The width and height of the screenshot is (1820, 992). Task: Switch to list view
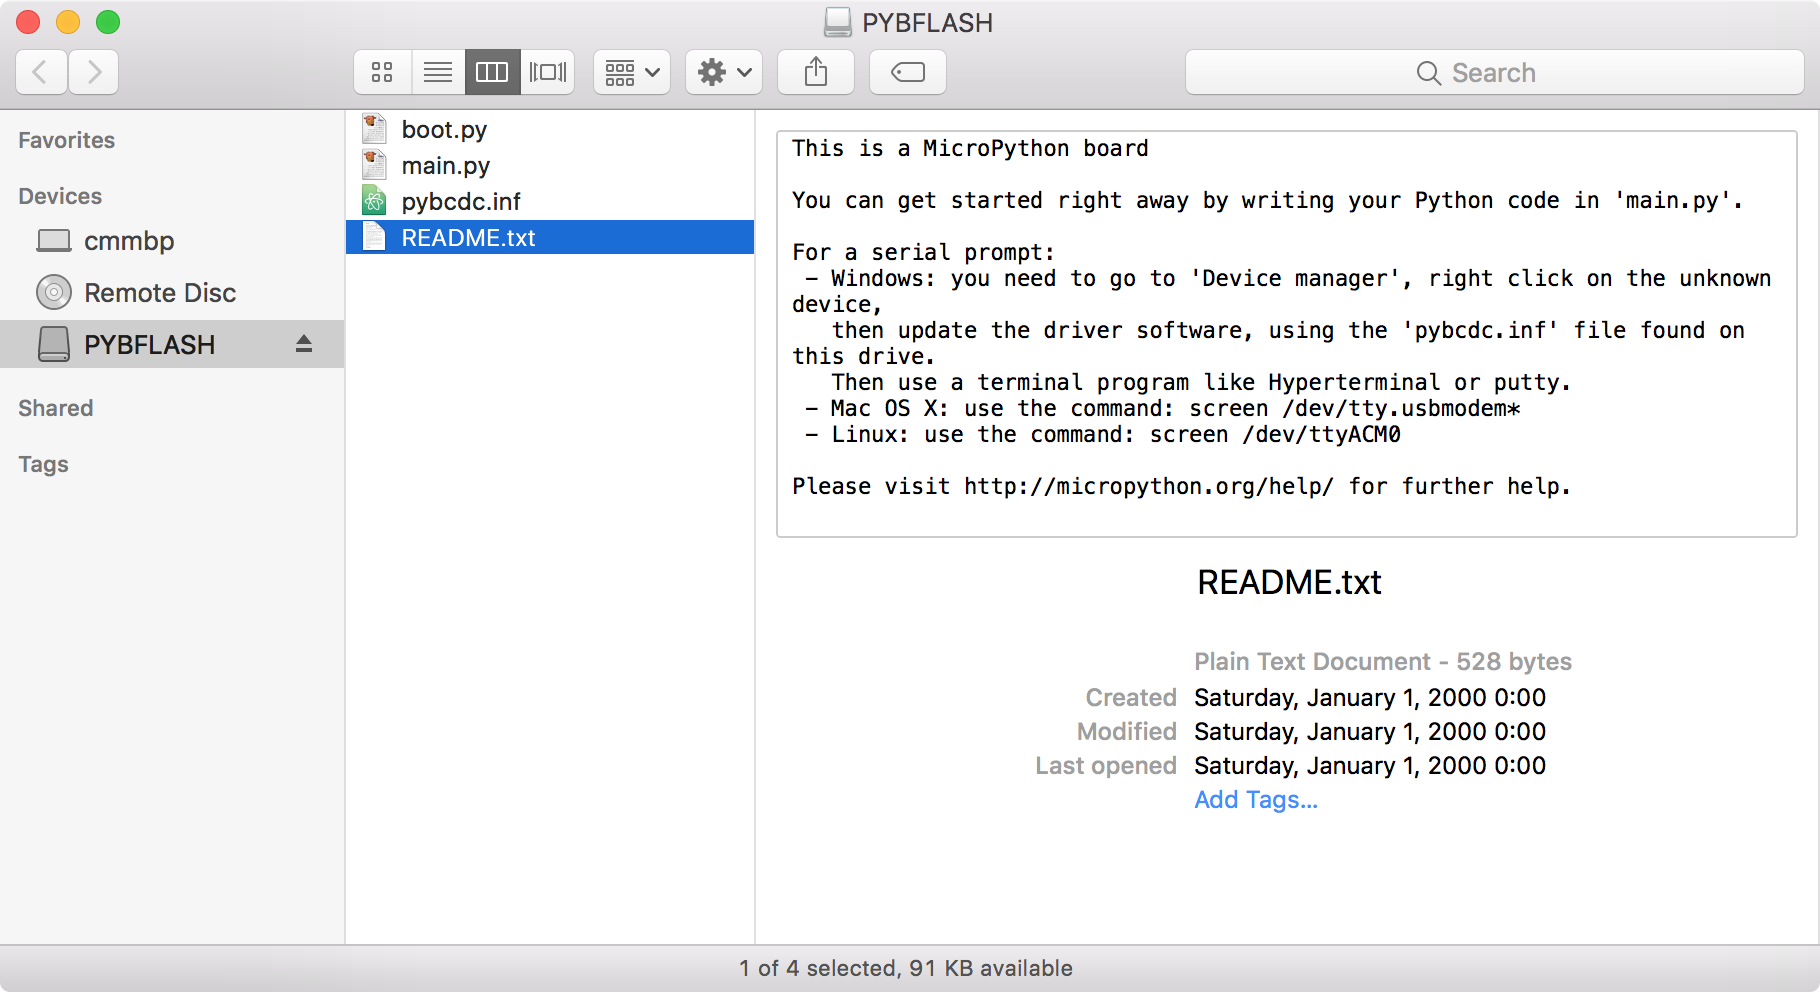437,71
